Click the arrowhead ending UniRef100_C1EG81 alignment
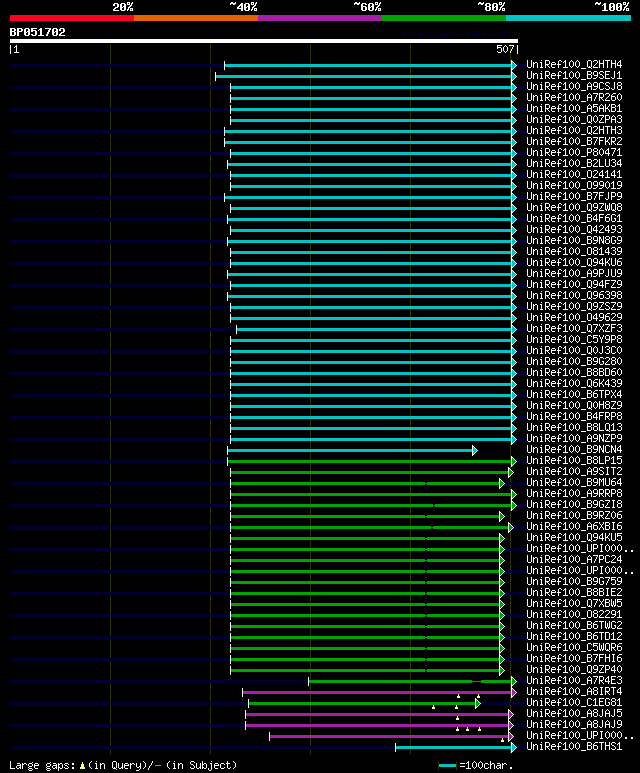The height and width of the screenshot is (773, 640). 478,703
